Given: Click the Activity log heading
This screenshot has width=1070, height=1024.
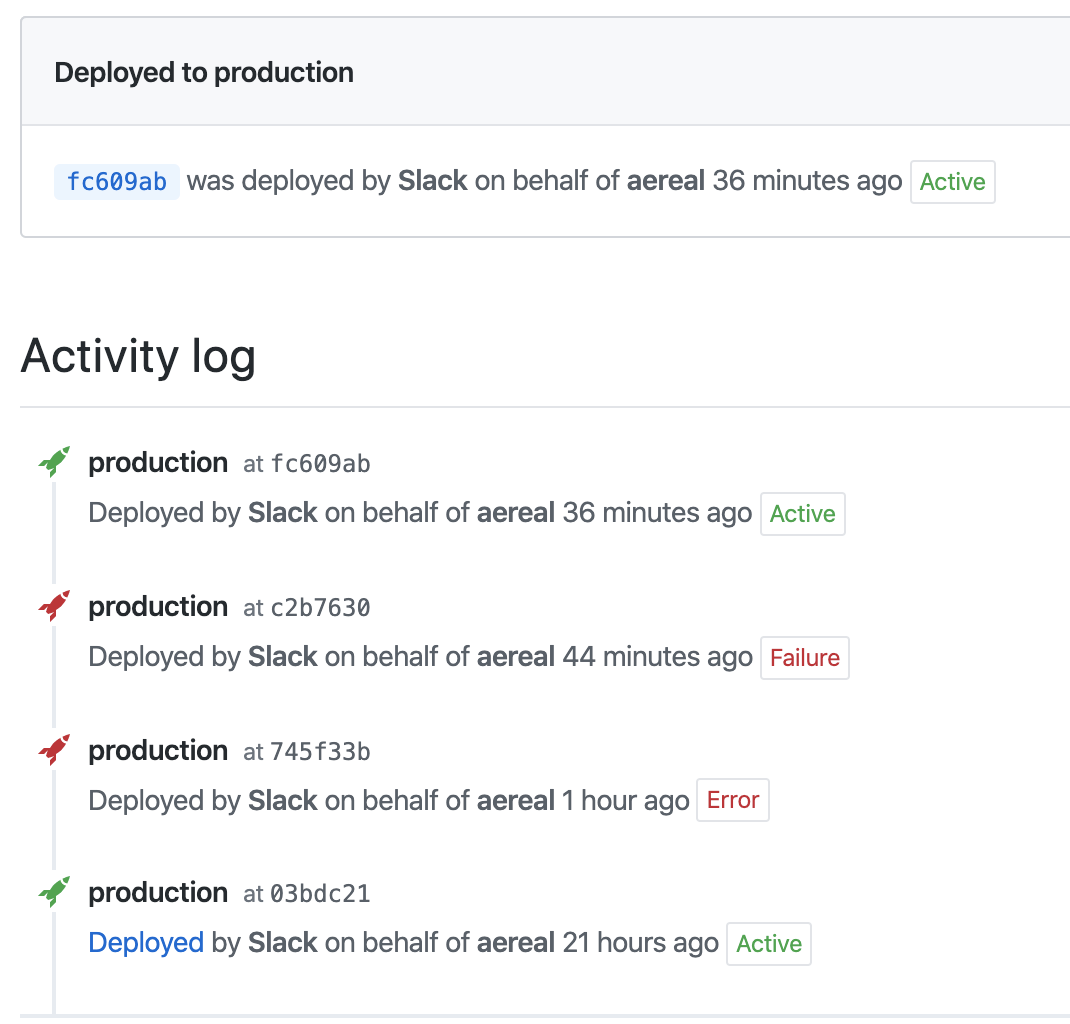Looking at the screenshot, I should click(138, 356).
